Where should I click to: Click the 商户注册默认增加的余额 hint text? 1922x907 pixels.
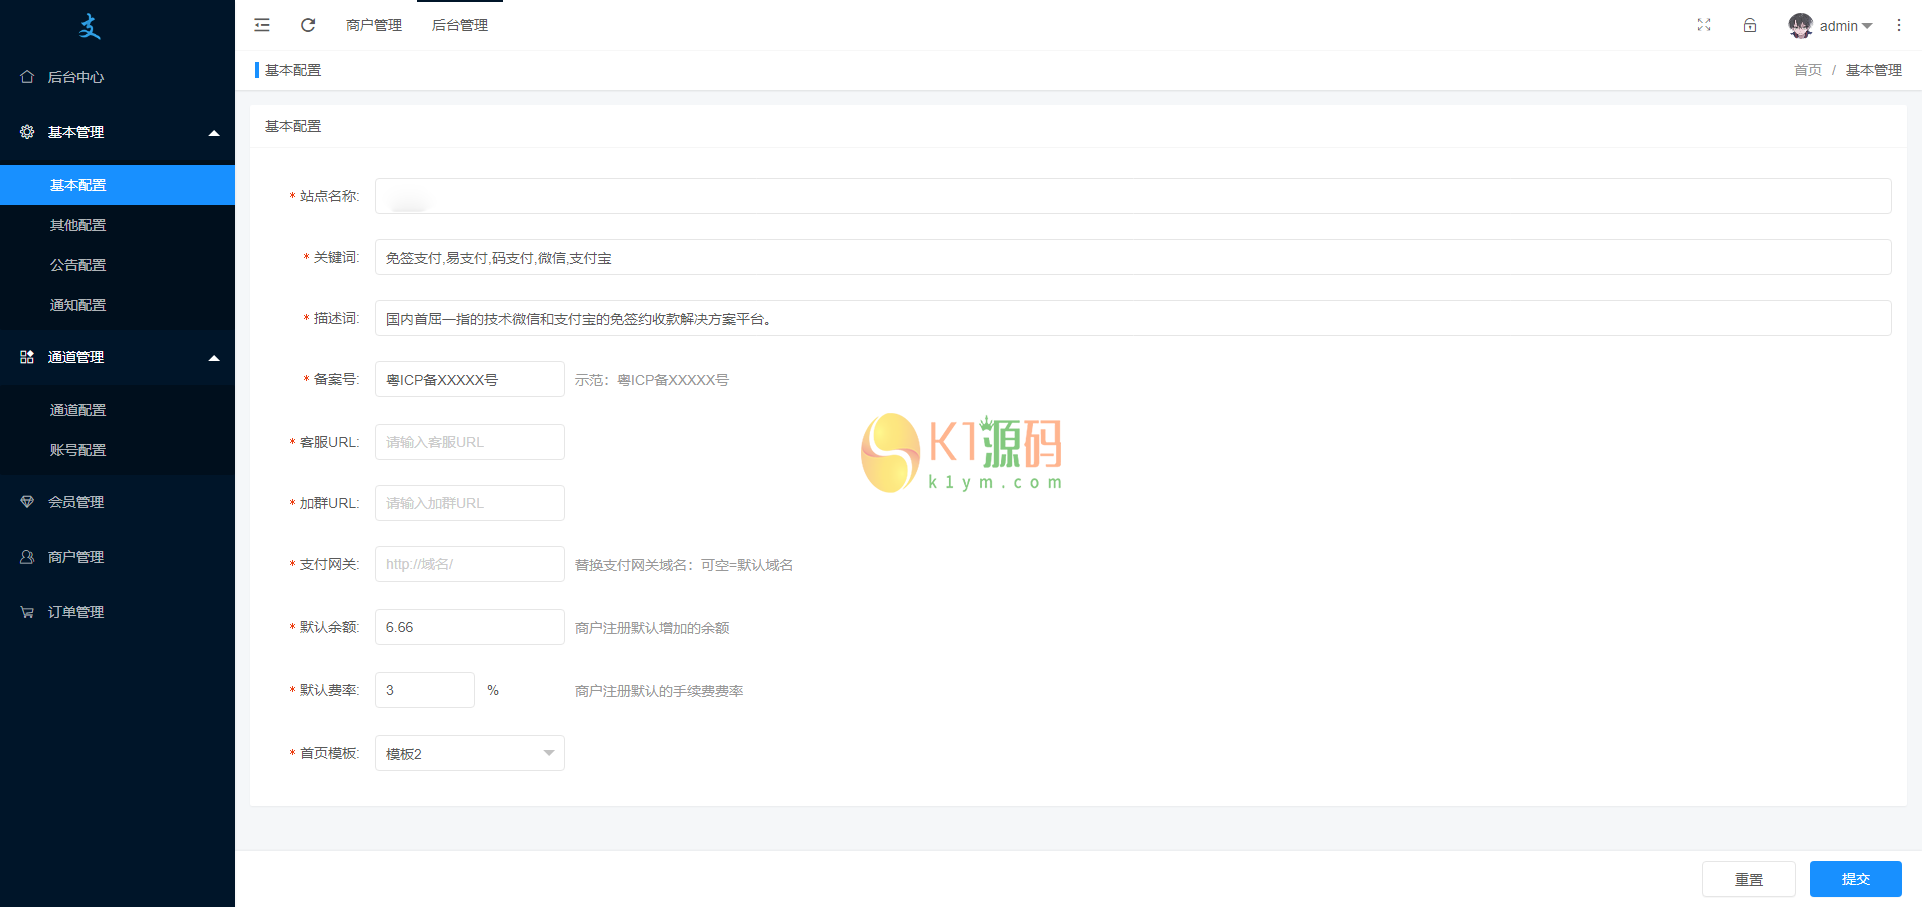click(x=652, y=628)
